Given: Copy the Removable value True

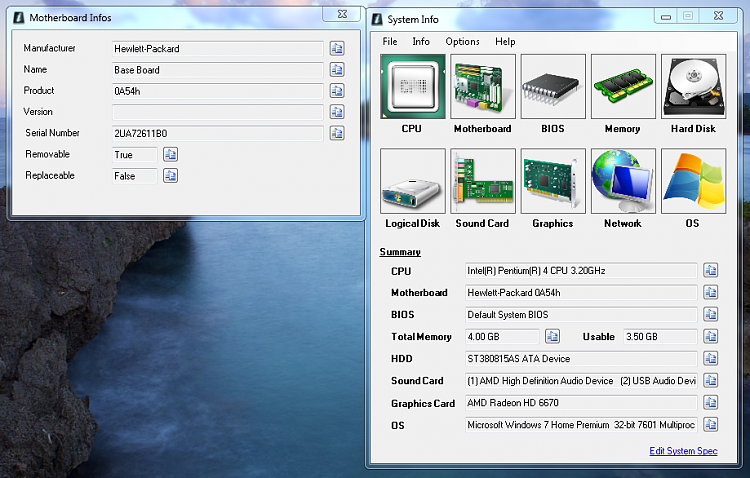Looking at the screenshot, I should (170, 155).
